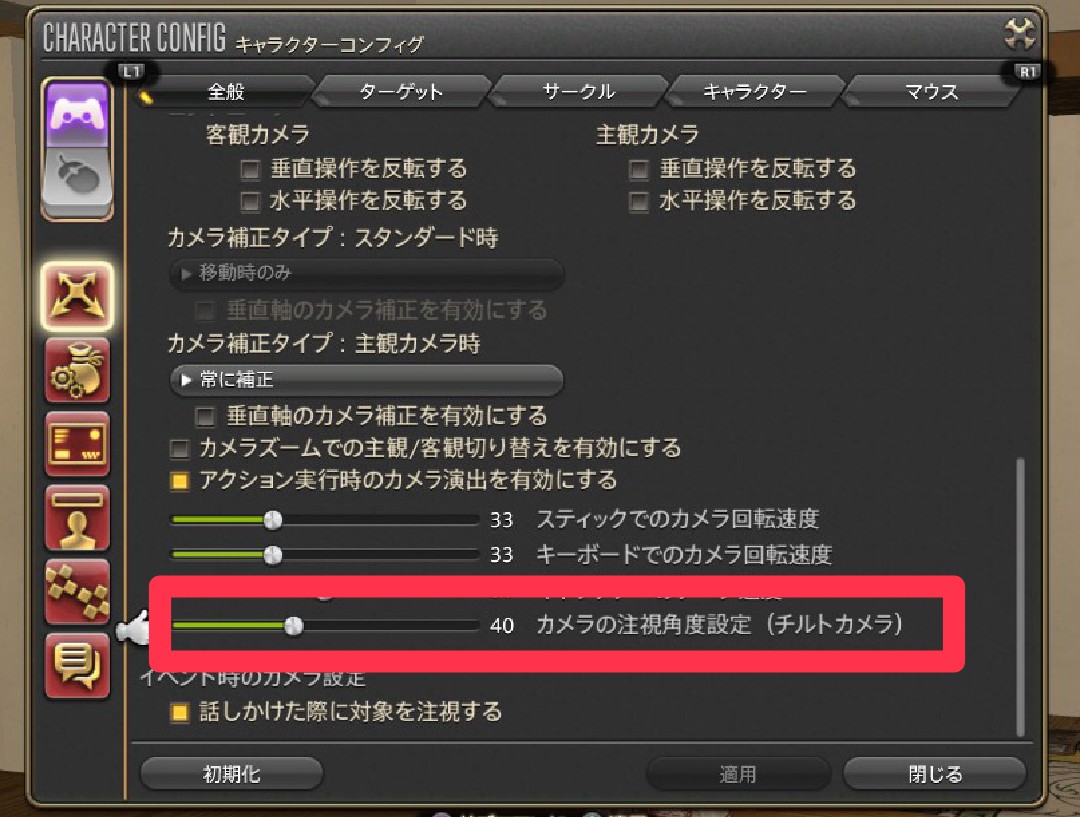The width and height of the screenshot is (1080, 817).
Task: Open the UI window layout settings icon
Action: tap(77, 444)
